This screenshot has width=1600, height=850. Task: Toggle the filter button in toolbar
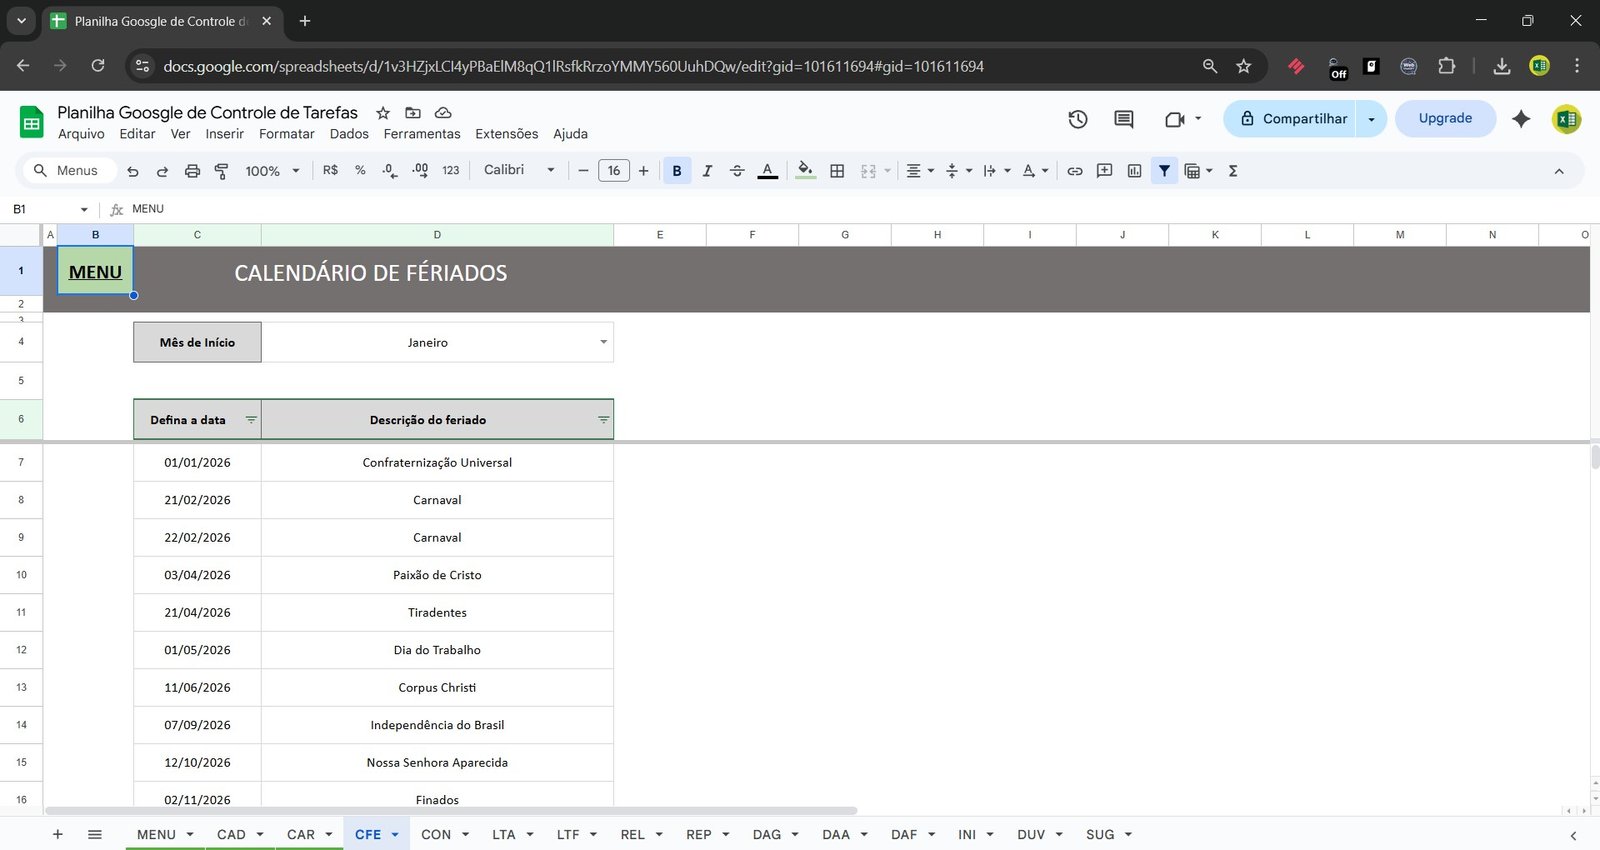click(x=1164, y=171)
